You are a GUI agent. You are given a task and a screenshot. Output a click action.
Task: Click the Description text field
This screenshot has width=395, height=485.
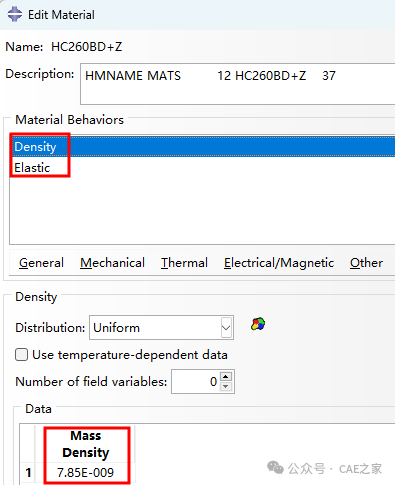point(238,84)
